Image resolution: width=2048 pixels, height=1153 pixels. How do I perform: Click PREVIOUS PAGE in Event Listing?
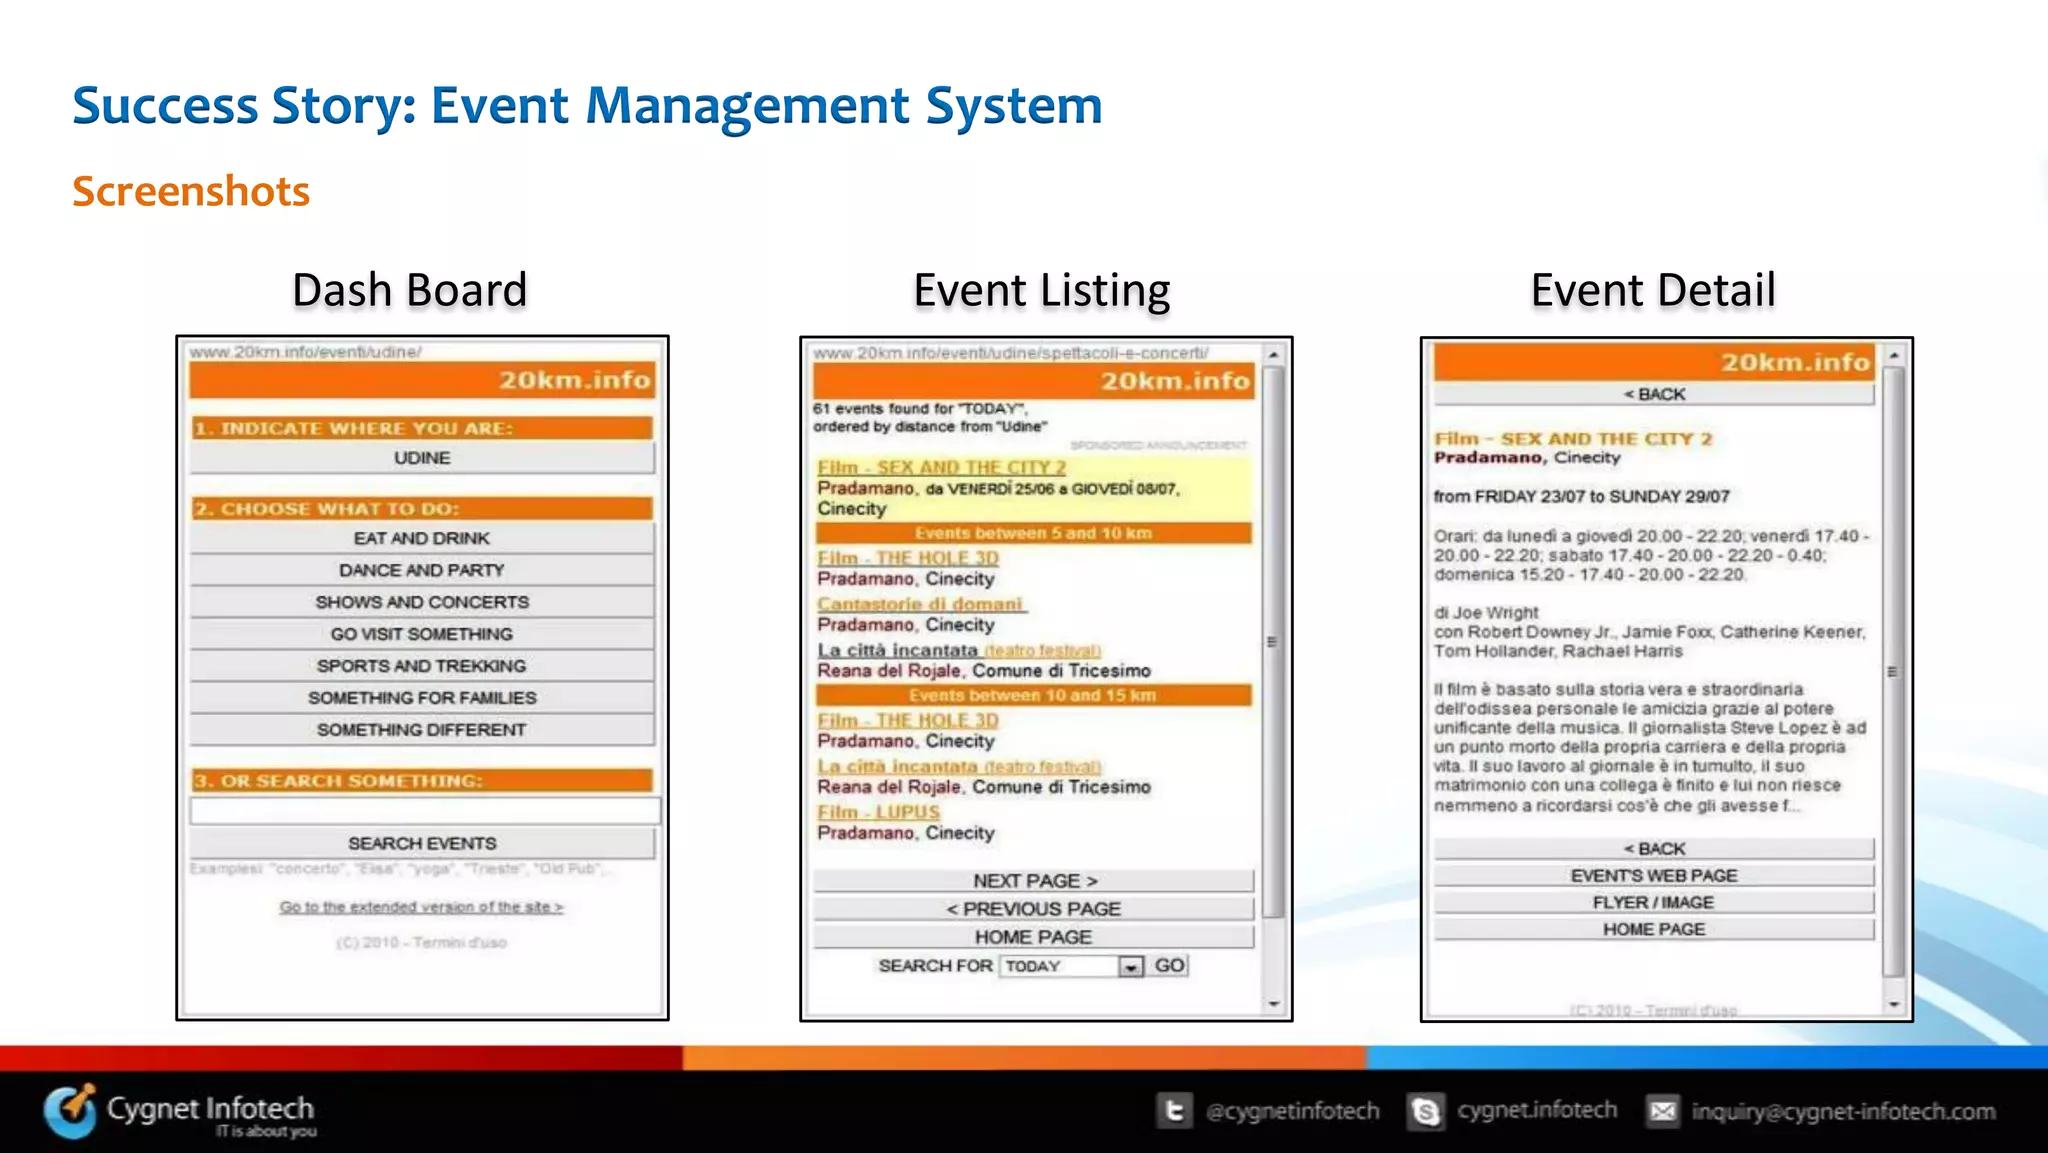pos(1033,909)
